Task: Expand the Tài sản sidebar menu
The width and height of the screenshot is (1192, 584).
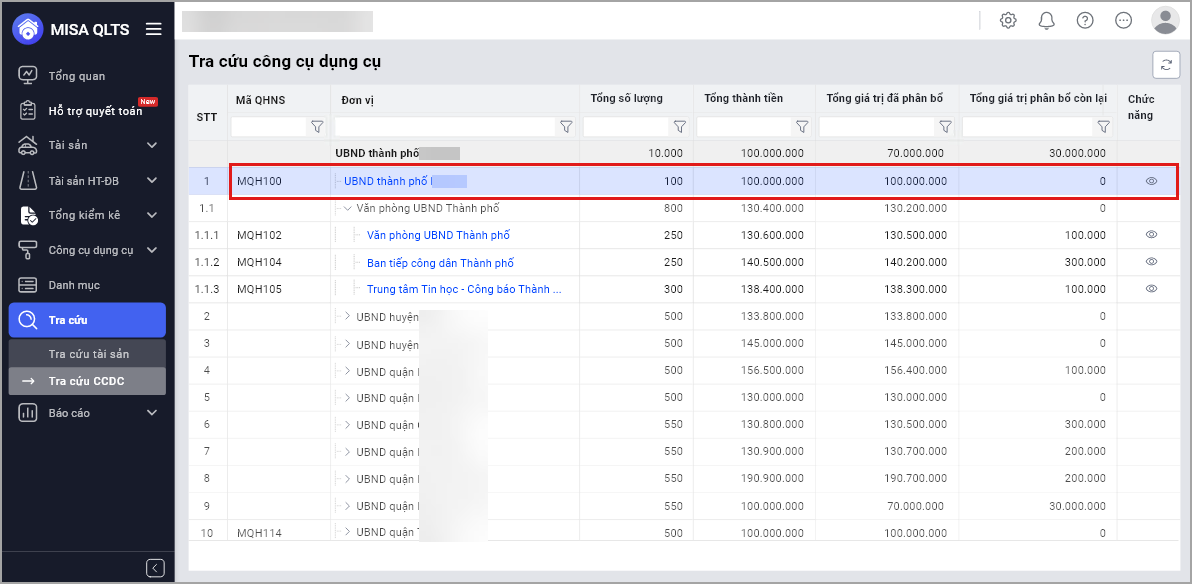Action: [152, 146]
